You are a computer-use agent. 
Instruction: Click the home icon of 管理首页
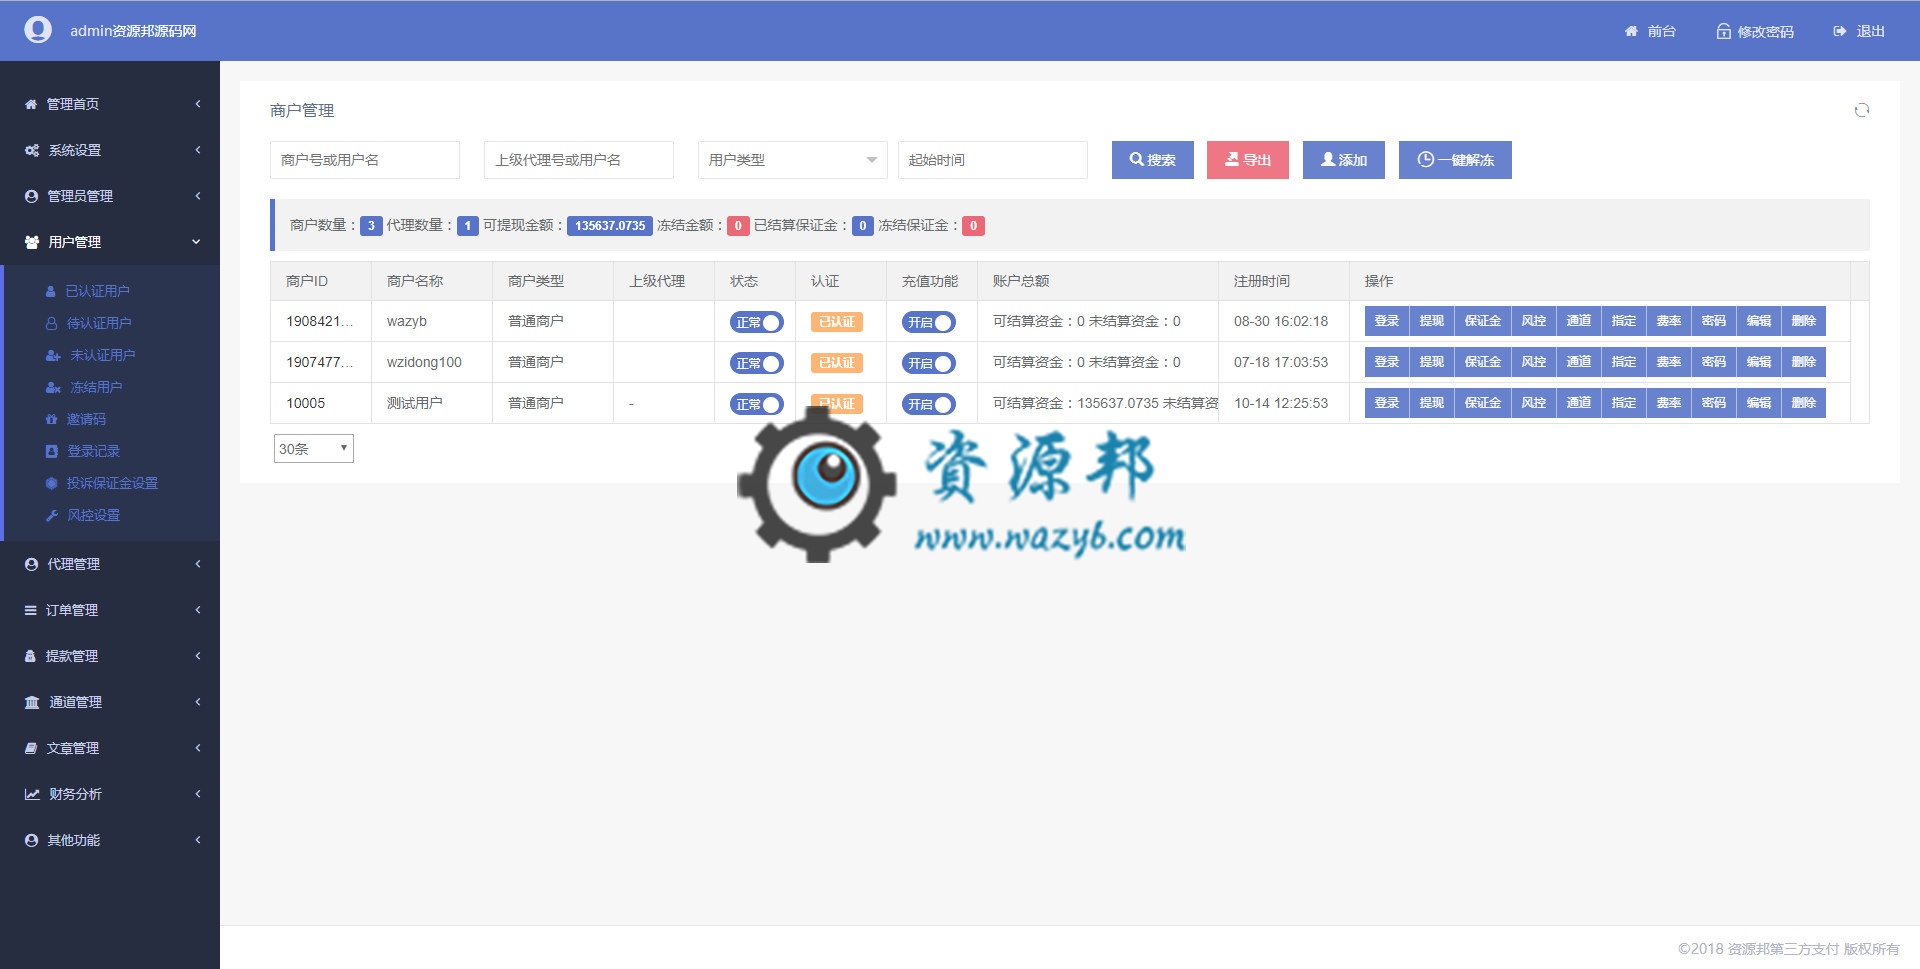point(31,104)
